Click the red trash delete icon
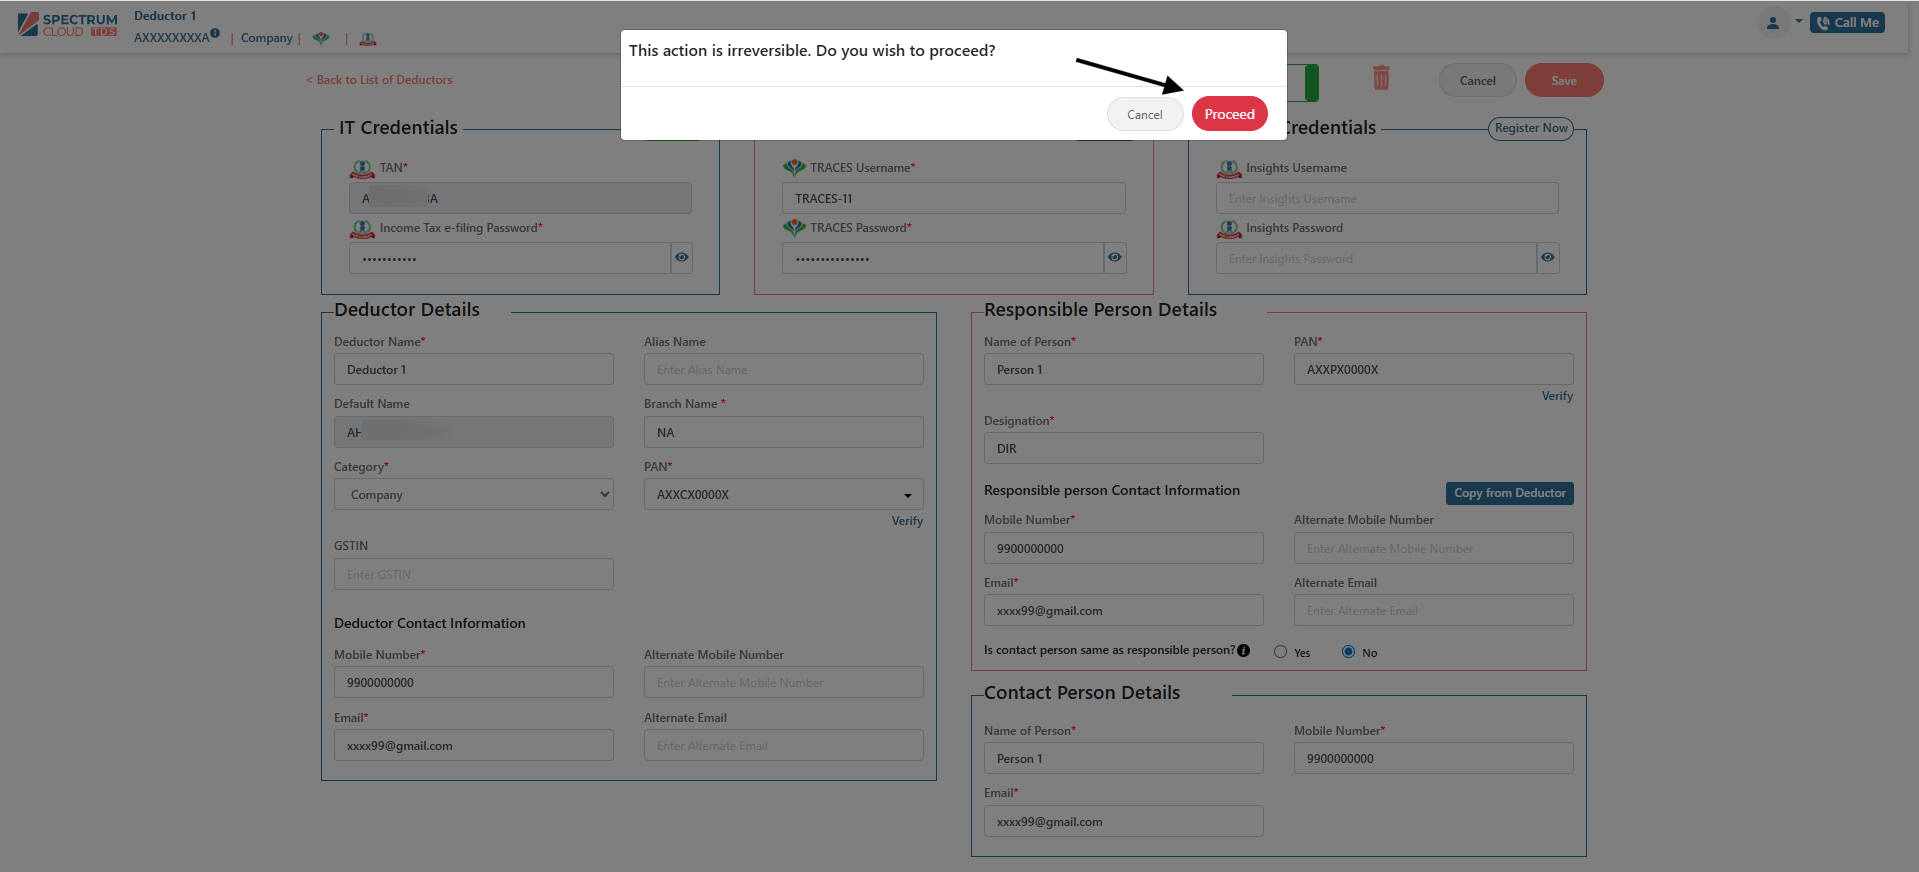This screenshot has width=1919, height=872. (x=1381, y=78)
